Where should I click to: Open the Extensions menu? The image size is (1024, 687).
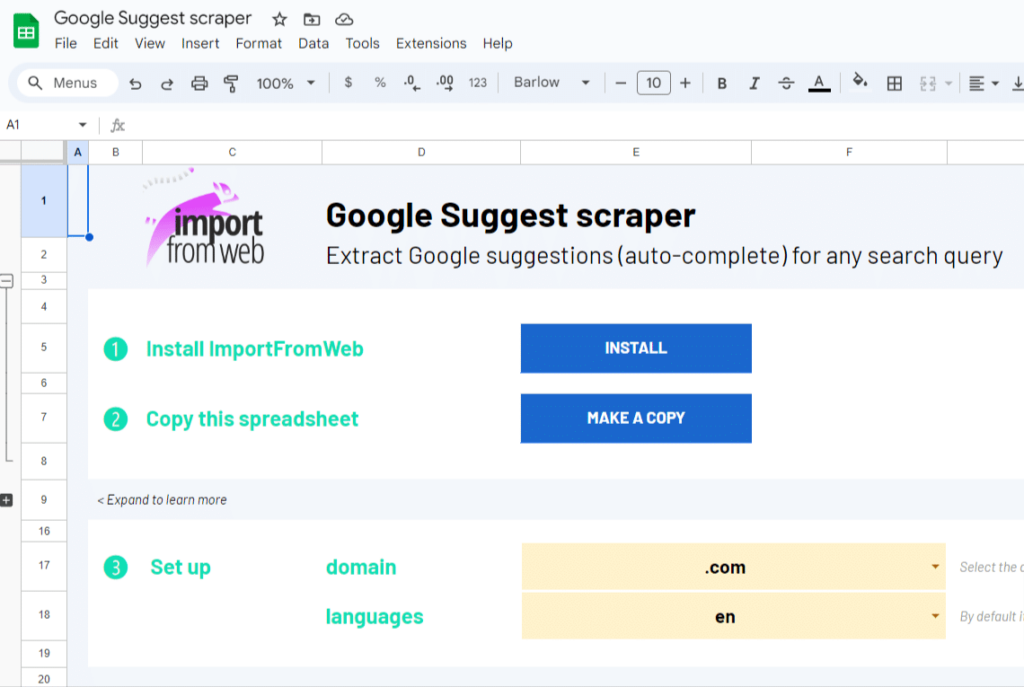point(431,43)
